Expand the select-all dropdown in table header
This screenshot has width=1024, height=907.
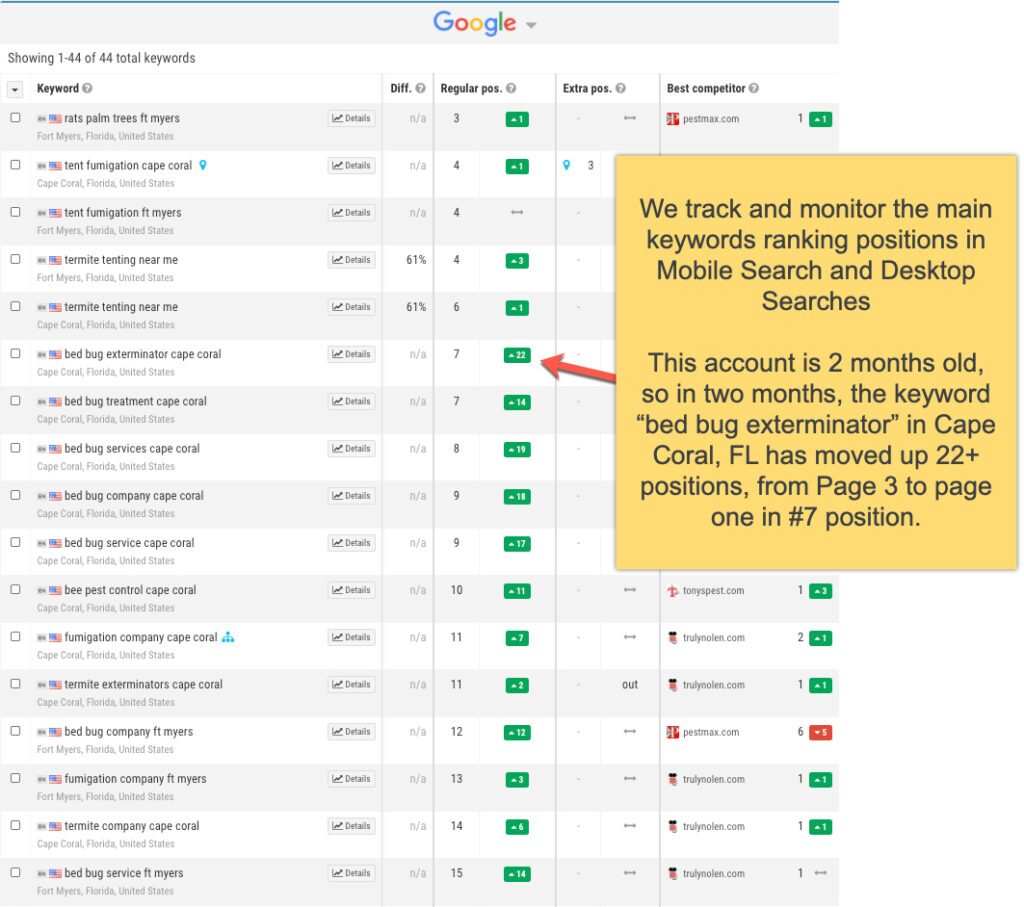coord(15,89)
